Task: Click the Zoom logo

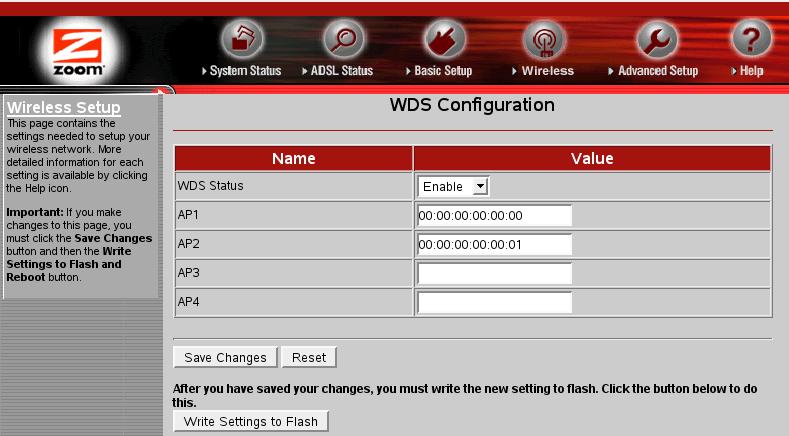Action: 78,52
